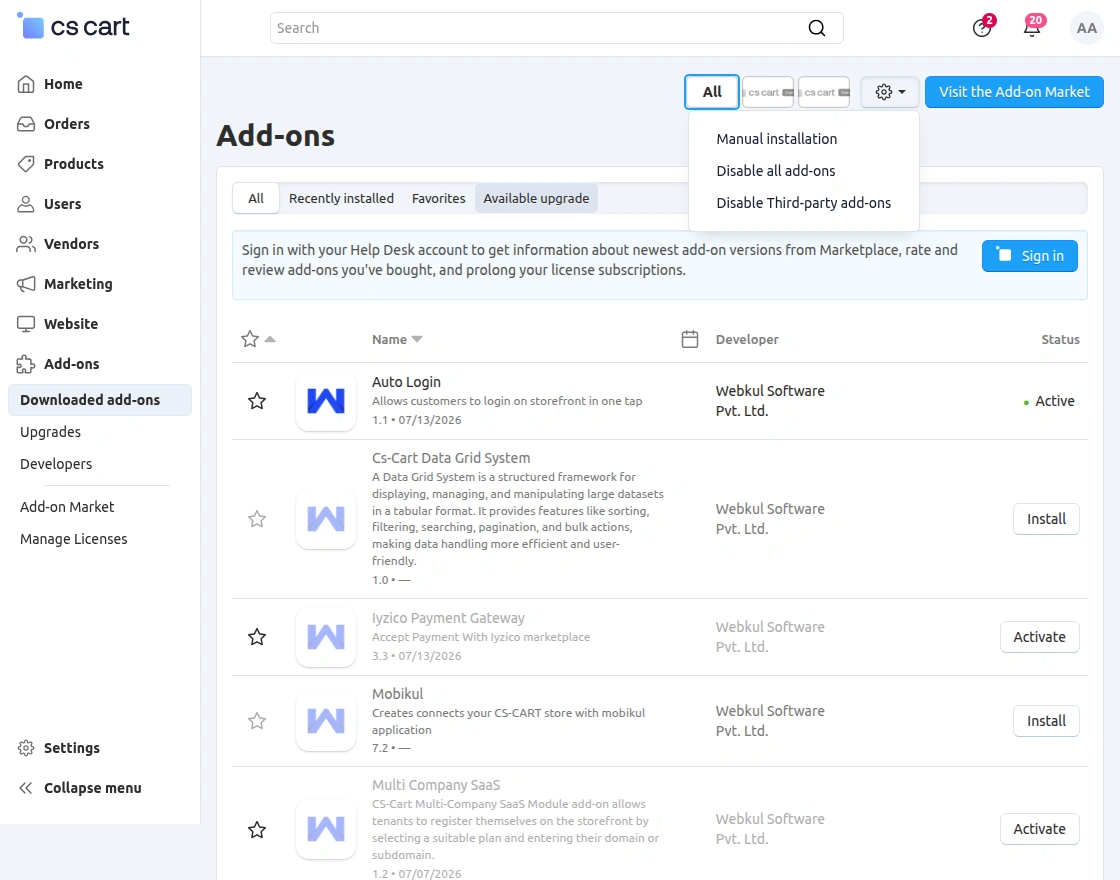Viewport: 1120px width, 880px height.
Task: Install the Mobikul add-on
Action: pos(1046,721)
